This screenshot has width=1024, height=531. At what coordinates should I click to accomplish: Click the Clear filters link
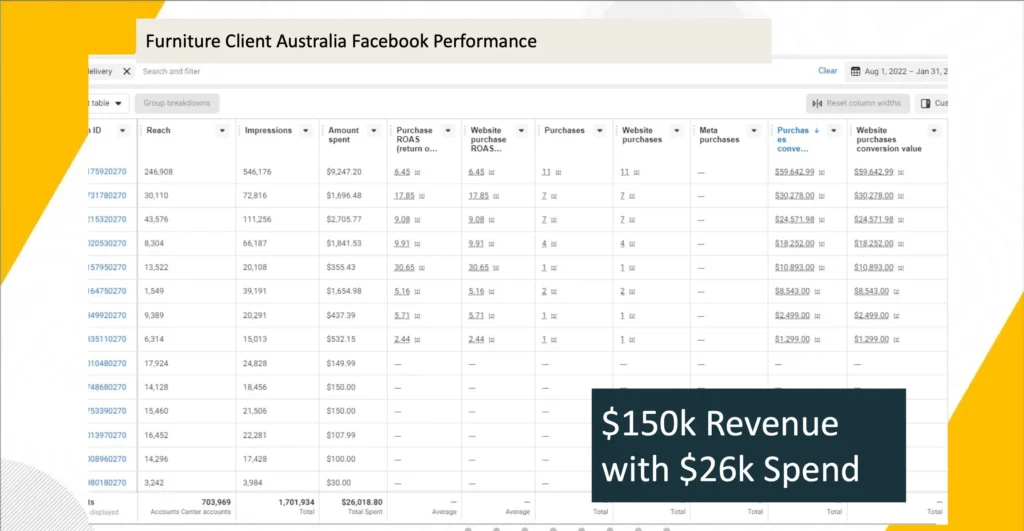827,71
